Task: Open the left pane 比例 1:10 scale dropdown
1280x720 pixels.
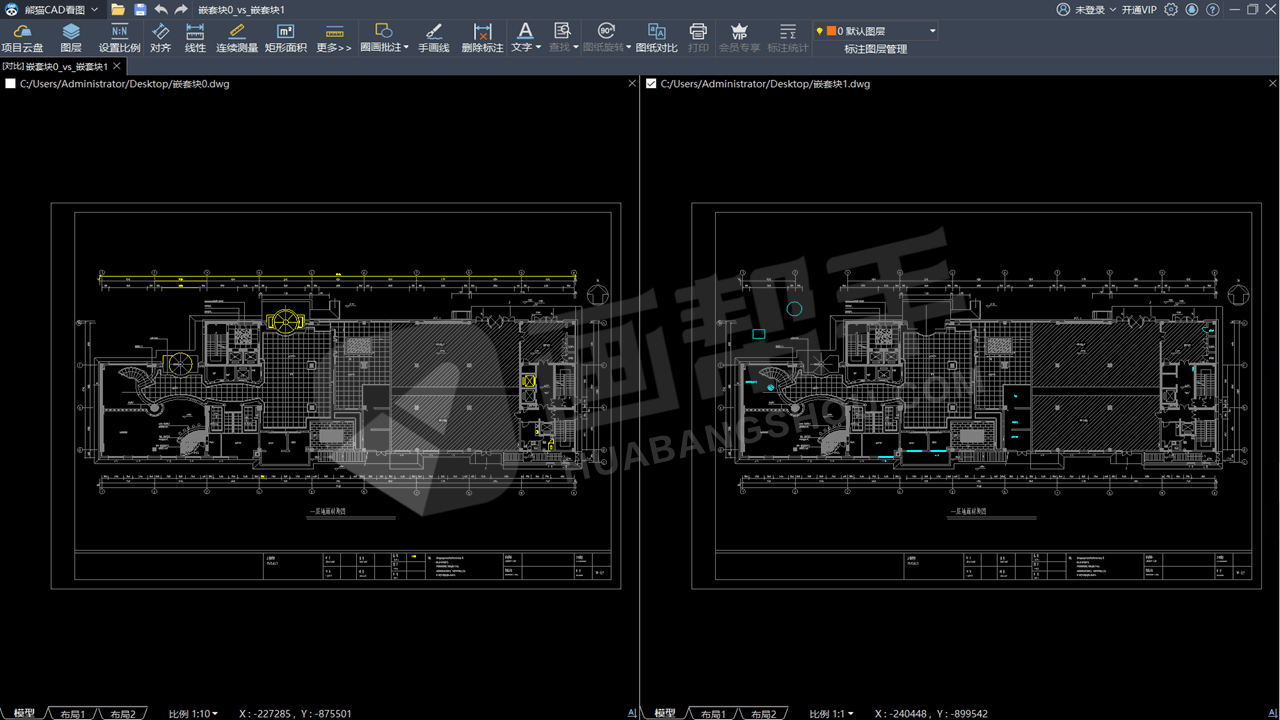Action: pos(193,714)
